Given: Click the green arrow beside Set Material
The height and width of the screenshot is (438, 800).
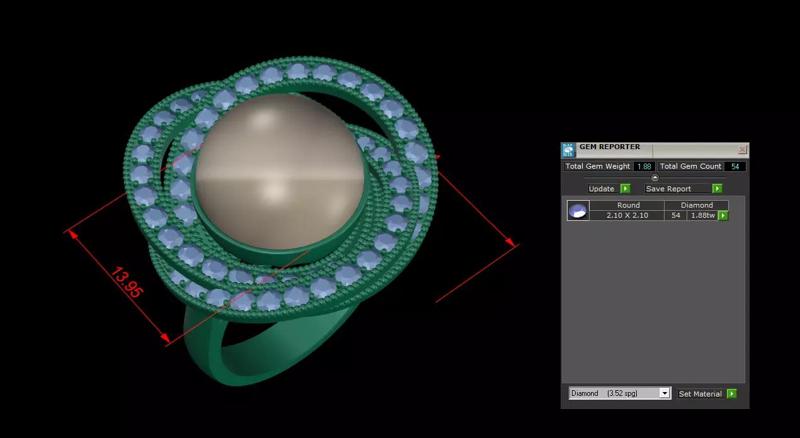Looking at the screenshot, I should [x=732, y=394].
